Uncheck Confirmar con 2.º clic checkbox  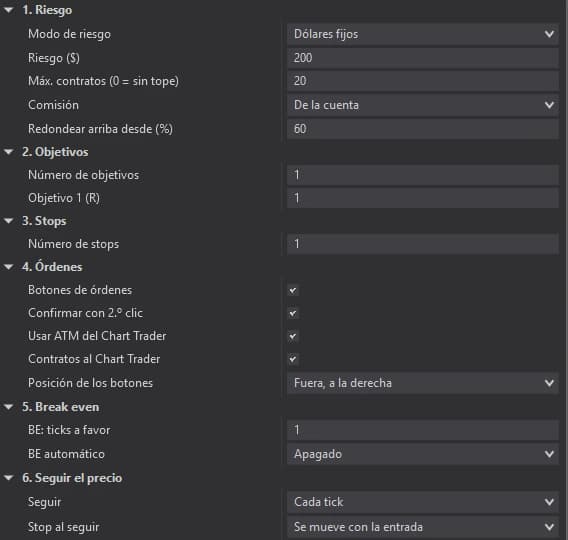click(x=293, y=313)
